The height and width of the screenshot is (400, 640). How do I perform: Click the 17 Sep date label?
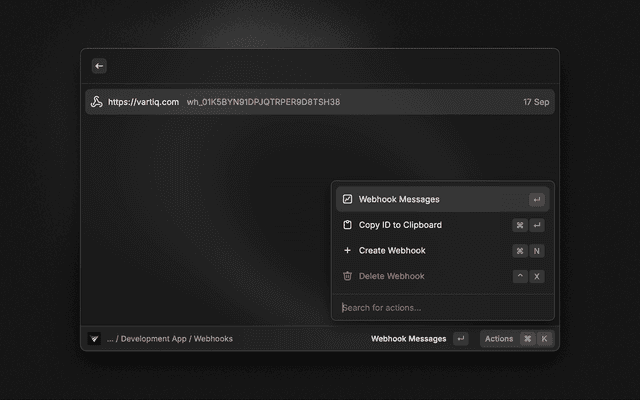click(536, 102)
